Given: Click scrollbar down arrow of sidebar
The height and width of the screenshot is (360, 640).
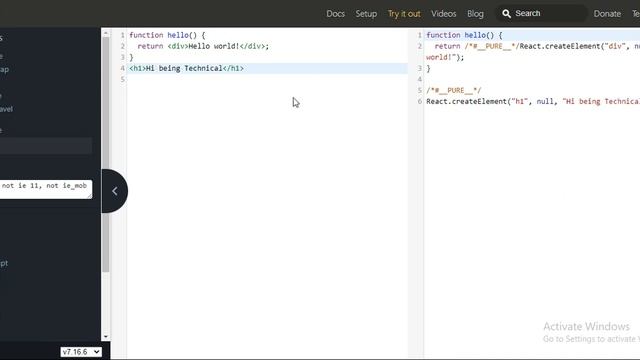Looking at the screenshot, I should 106,337.
